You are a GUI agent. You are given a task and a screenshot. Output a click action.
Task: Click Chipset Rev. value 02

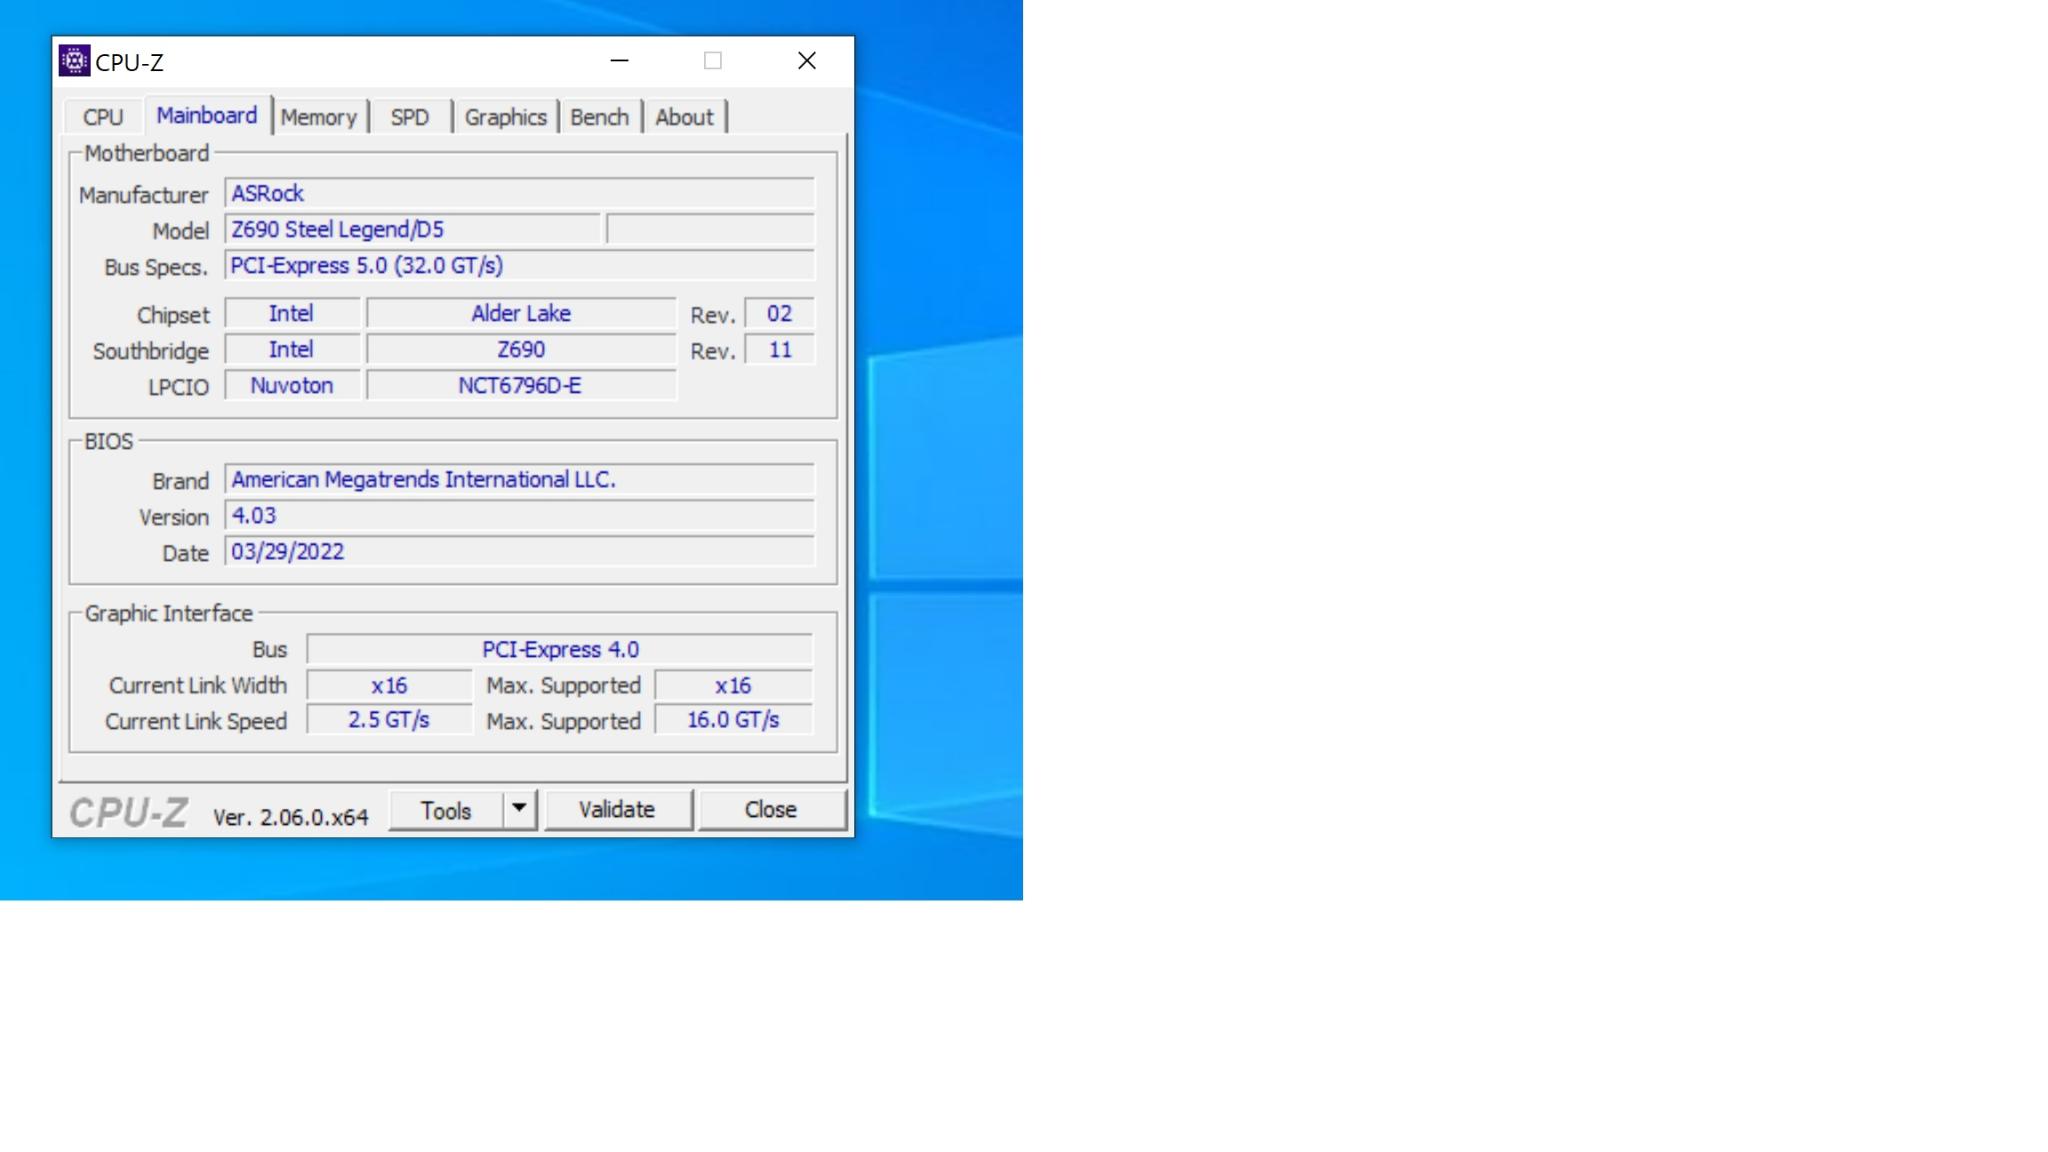pos(779,313)
